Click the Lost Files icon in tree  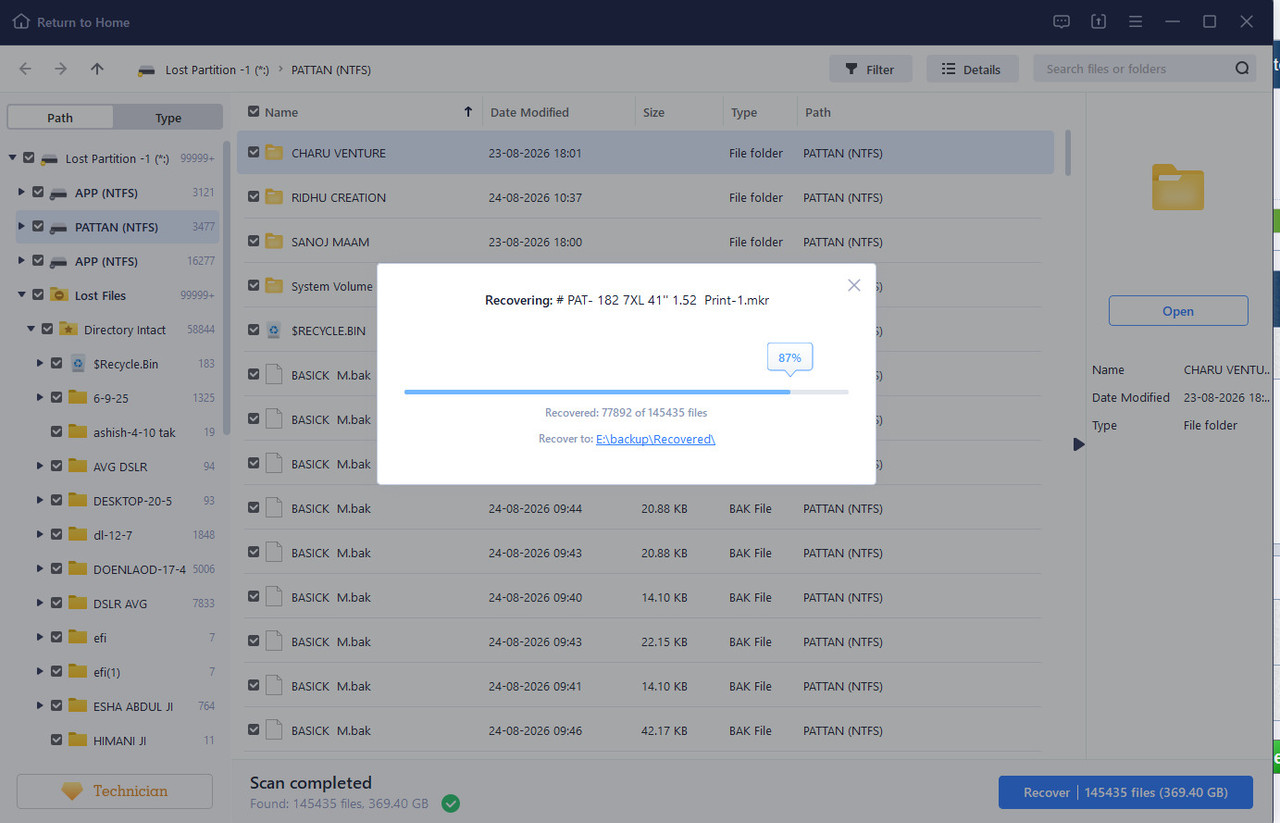click(60, 295)
